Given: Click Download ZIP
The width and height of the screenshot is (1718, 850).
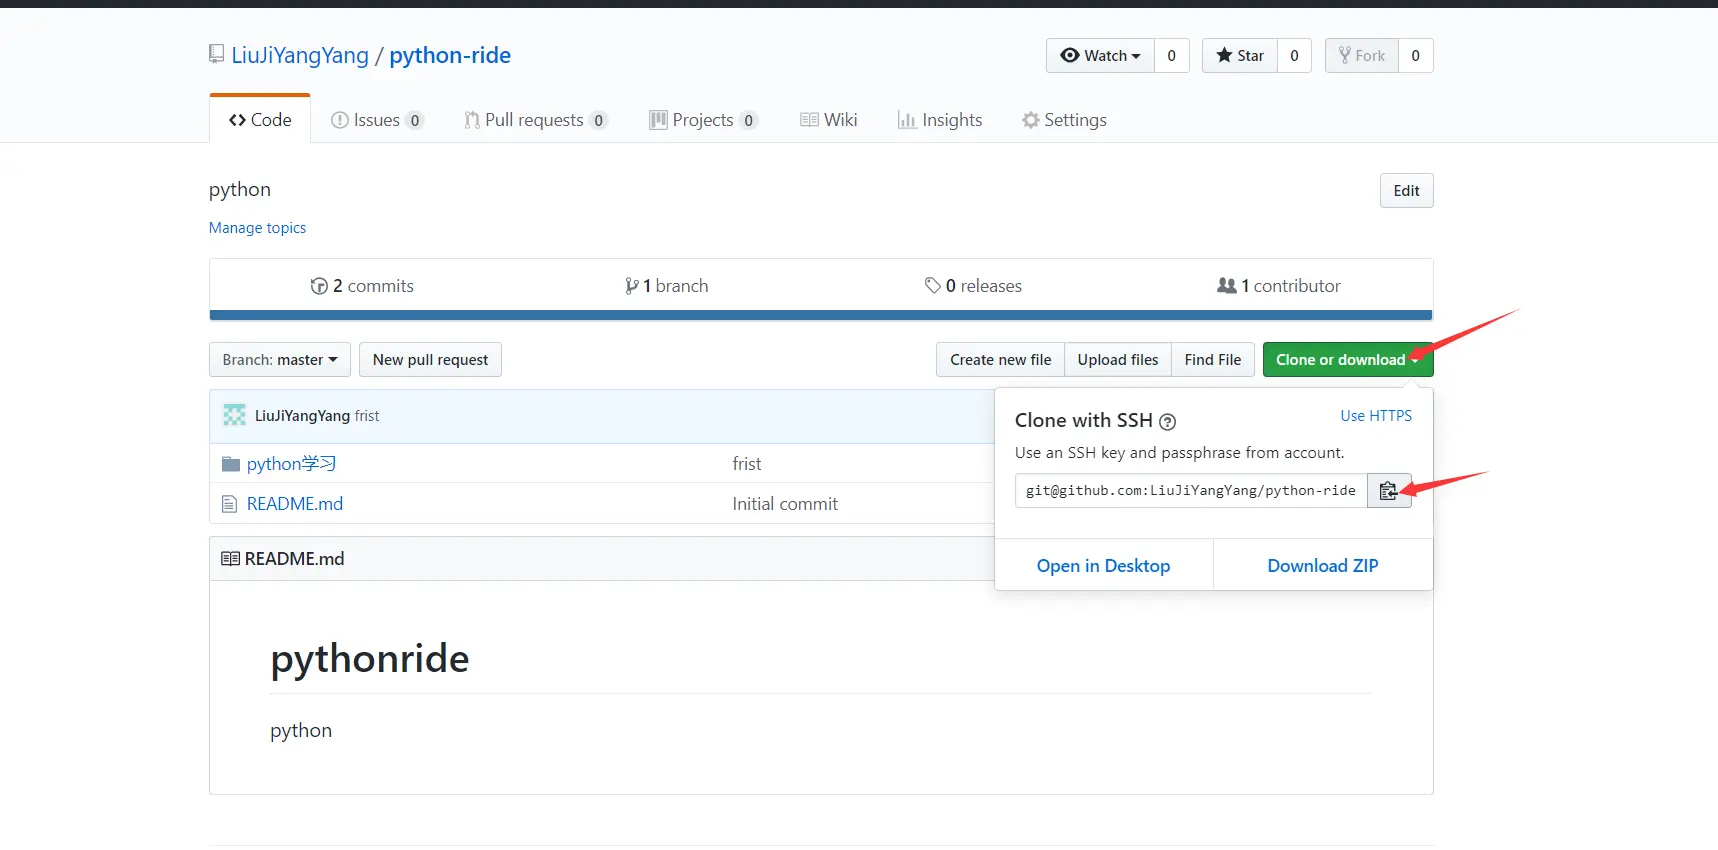Looking at the screenshot, I should coord(1323,566).
